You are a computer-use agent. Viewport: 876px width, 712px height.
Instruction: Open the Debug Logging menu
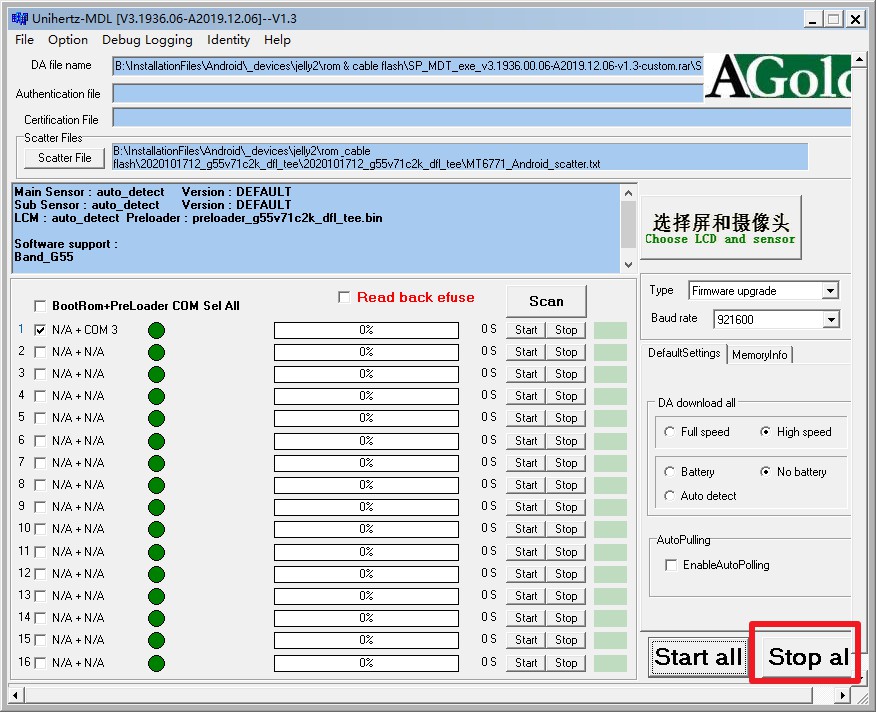point(147,40)
